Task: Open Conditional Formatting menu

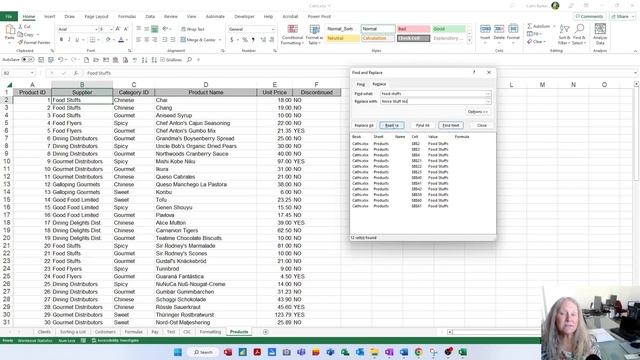Action: click(292, 34)
